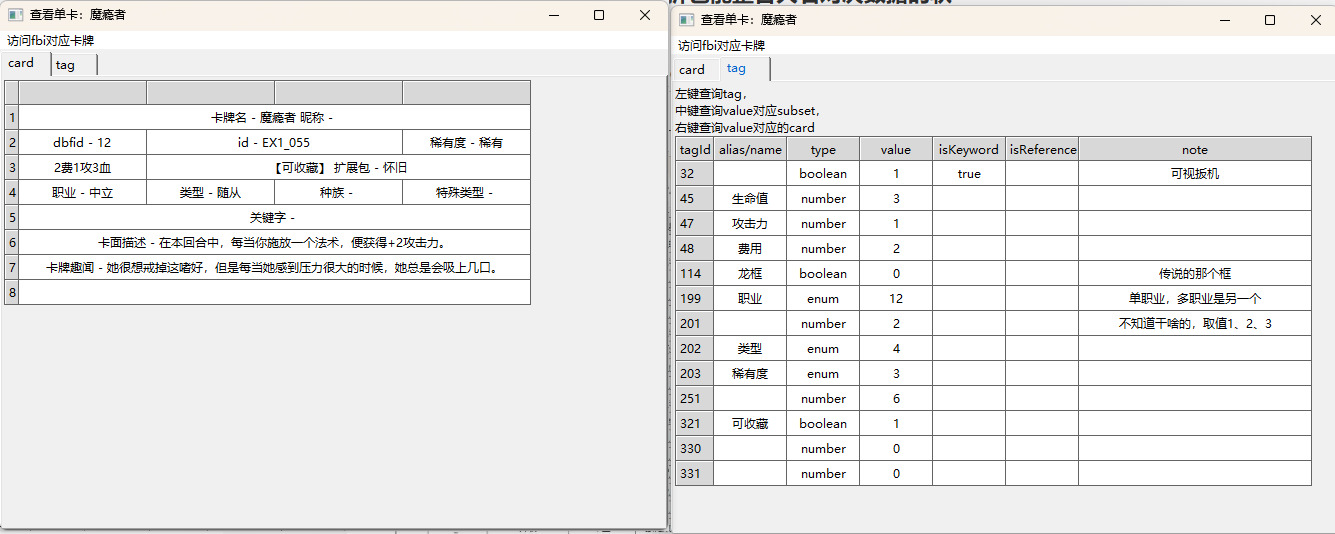Click the '生命值' alias cell
1335x534 pixels.
(x=750, y=199)
